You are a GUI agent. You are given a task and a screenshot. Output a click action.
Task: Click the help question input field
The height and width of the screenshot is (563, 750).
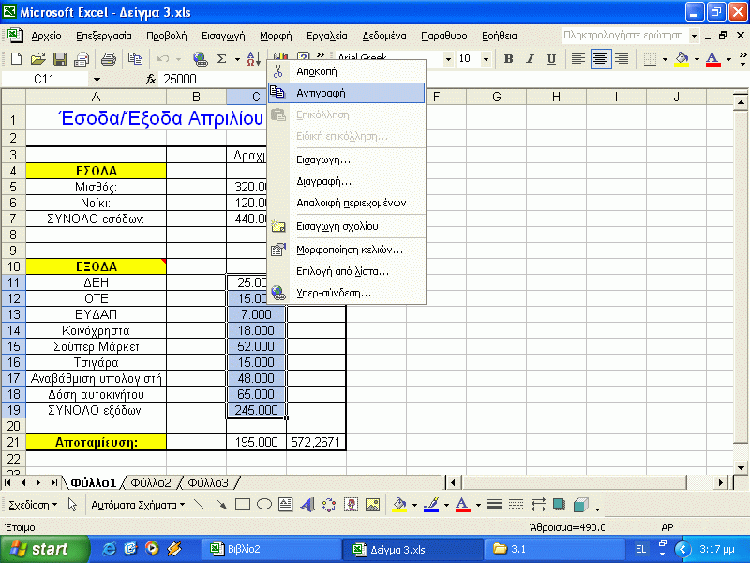coord(624,35)
